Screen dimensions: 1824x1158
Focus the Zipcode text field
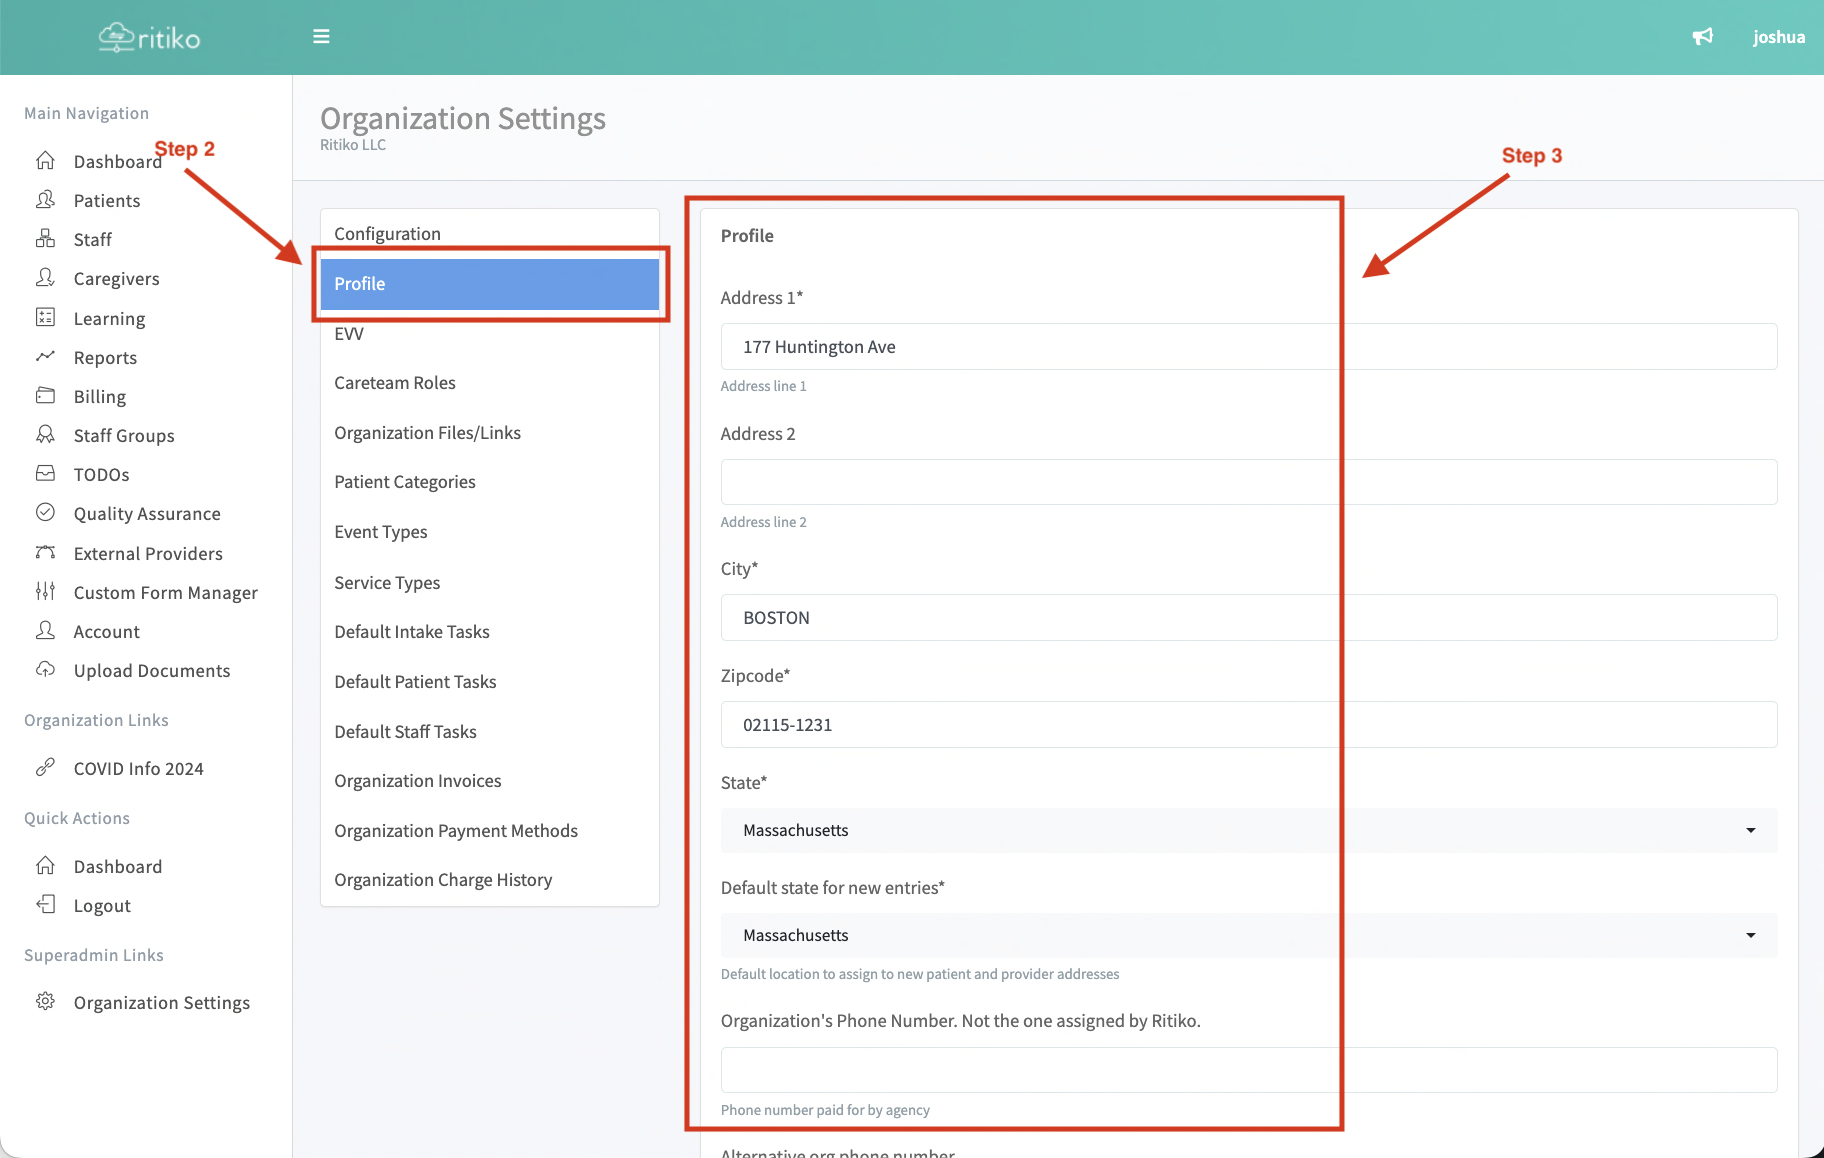point(1248,725)
